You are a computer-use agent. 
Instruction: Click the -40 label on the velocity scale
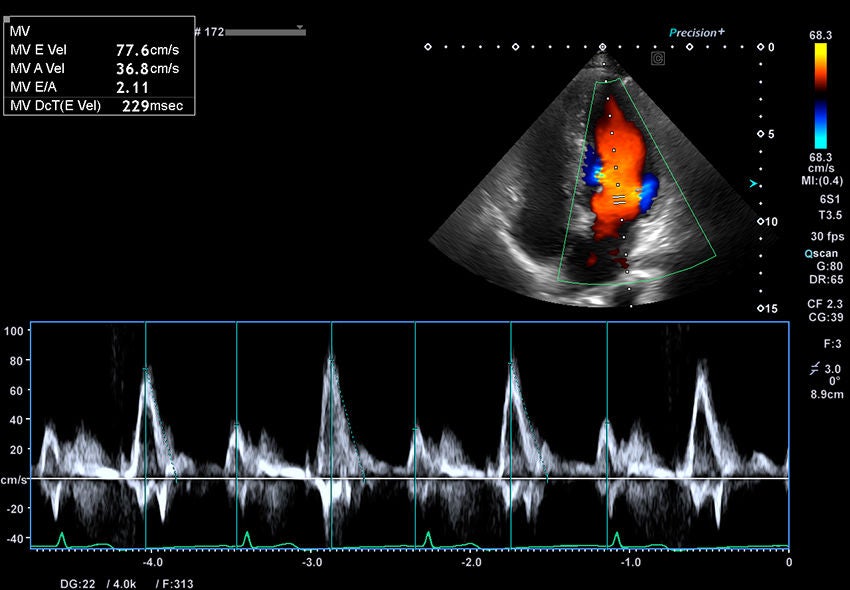click(14, 538)
